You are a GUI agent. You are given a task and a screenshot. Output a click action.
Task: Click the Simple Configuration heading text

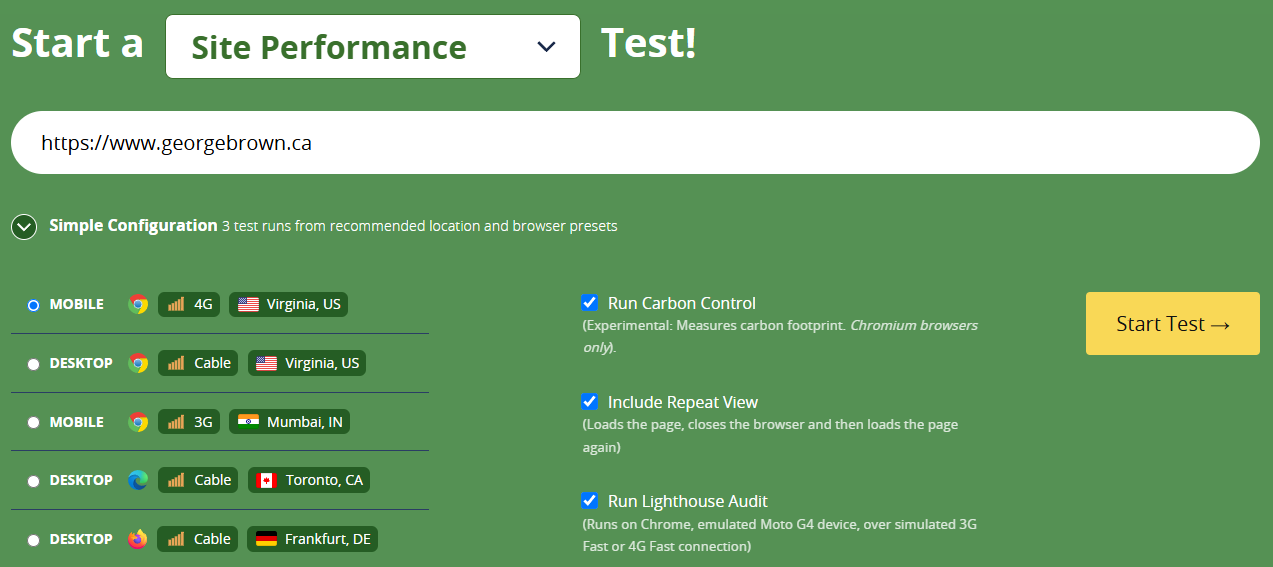pyautogui.click(x=133, y=226)
